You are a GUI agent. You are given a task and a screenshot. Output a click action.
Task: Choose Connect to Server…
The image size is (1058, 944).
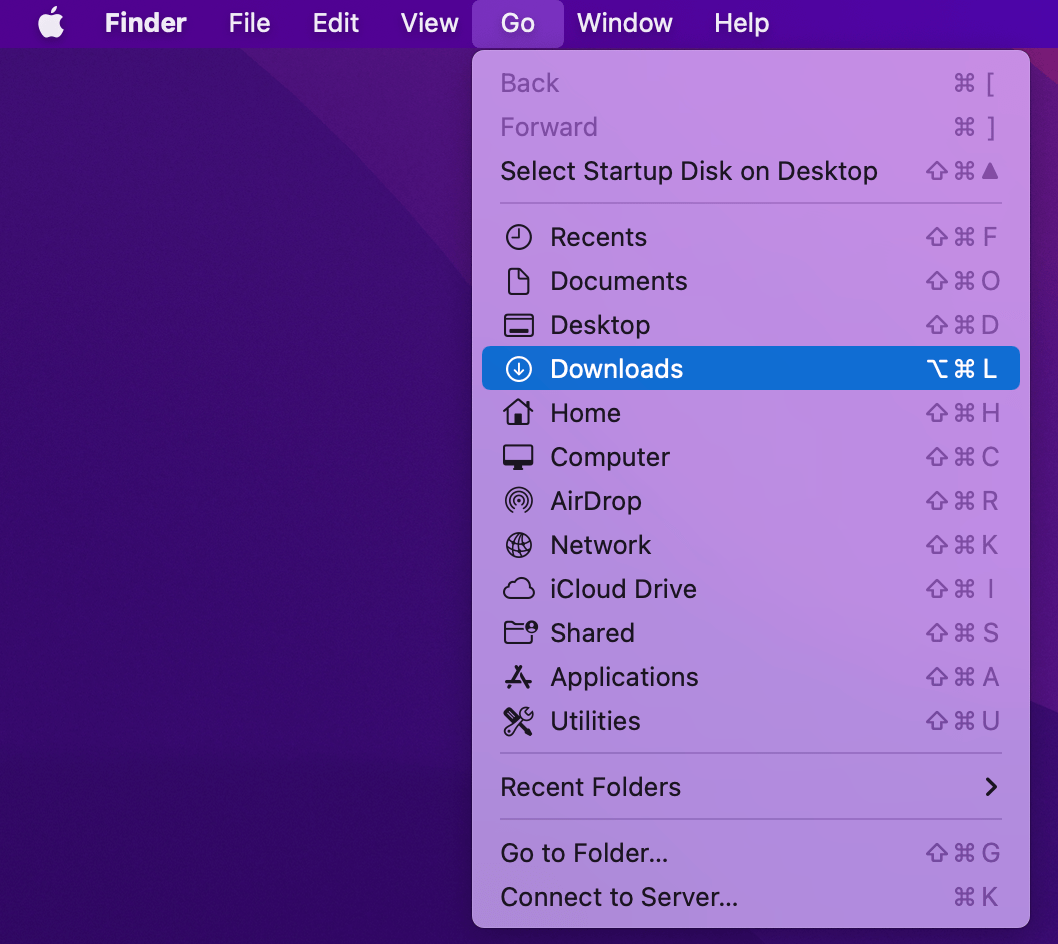pos(750,897)
